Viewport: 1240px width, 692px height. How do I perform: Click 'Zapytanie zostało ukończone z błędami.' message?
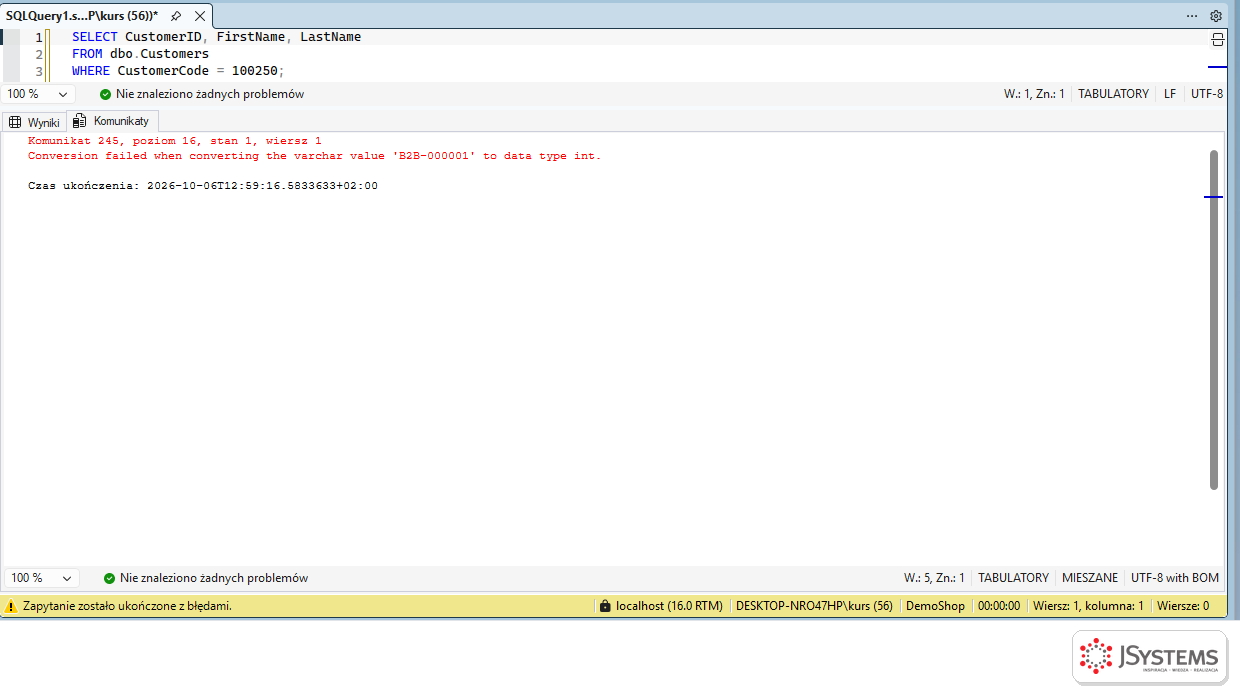(127, 606)
